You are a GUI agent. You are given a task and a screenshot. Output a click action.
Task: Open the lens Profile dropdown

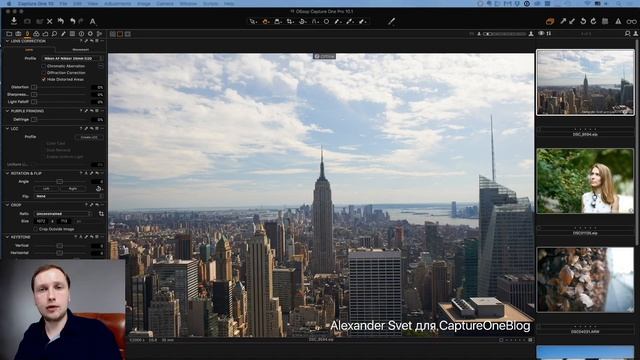point(73,58)
